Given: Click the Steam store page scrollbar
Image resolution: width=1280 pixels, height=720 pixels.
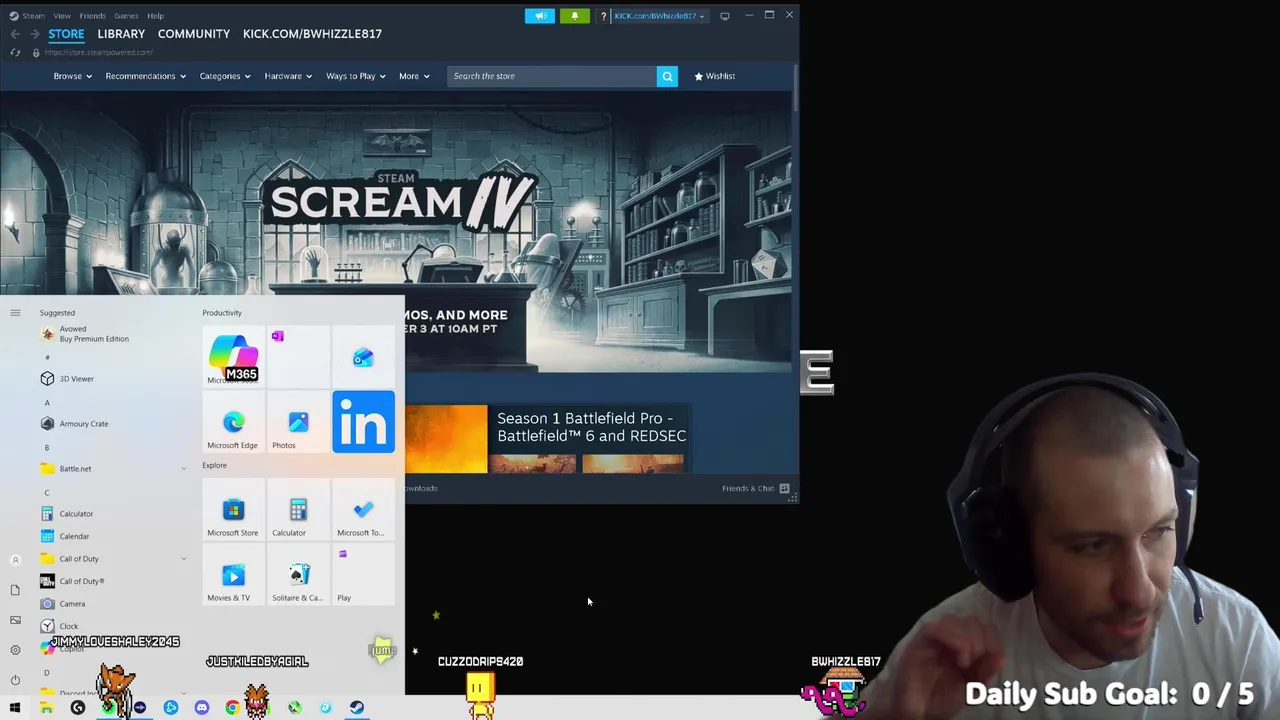Looking at the screenshot, I should coord(796,88).
